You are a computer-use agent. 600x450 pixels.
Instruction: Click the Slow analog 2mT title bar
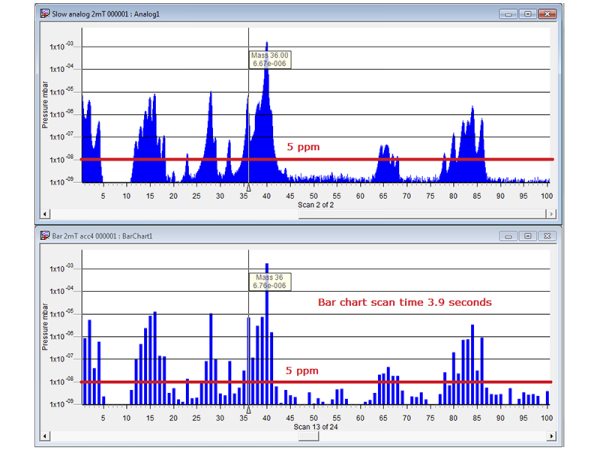pyautogui.click(x=250, y=14)
